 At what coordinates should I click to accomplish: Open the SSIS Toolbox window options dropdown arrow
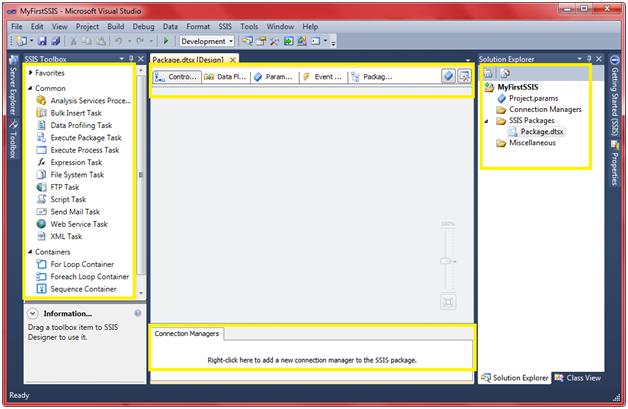[x=121, y=59]
